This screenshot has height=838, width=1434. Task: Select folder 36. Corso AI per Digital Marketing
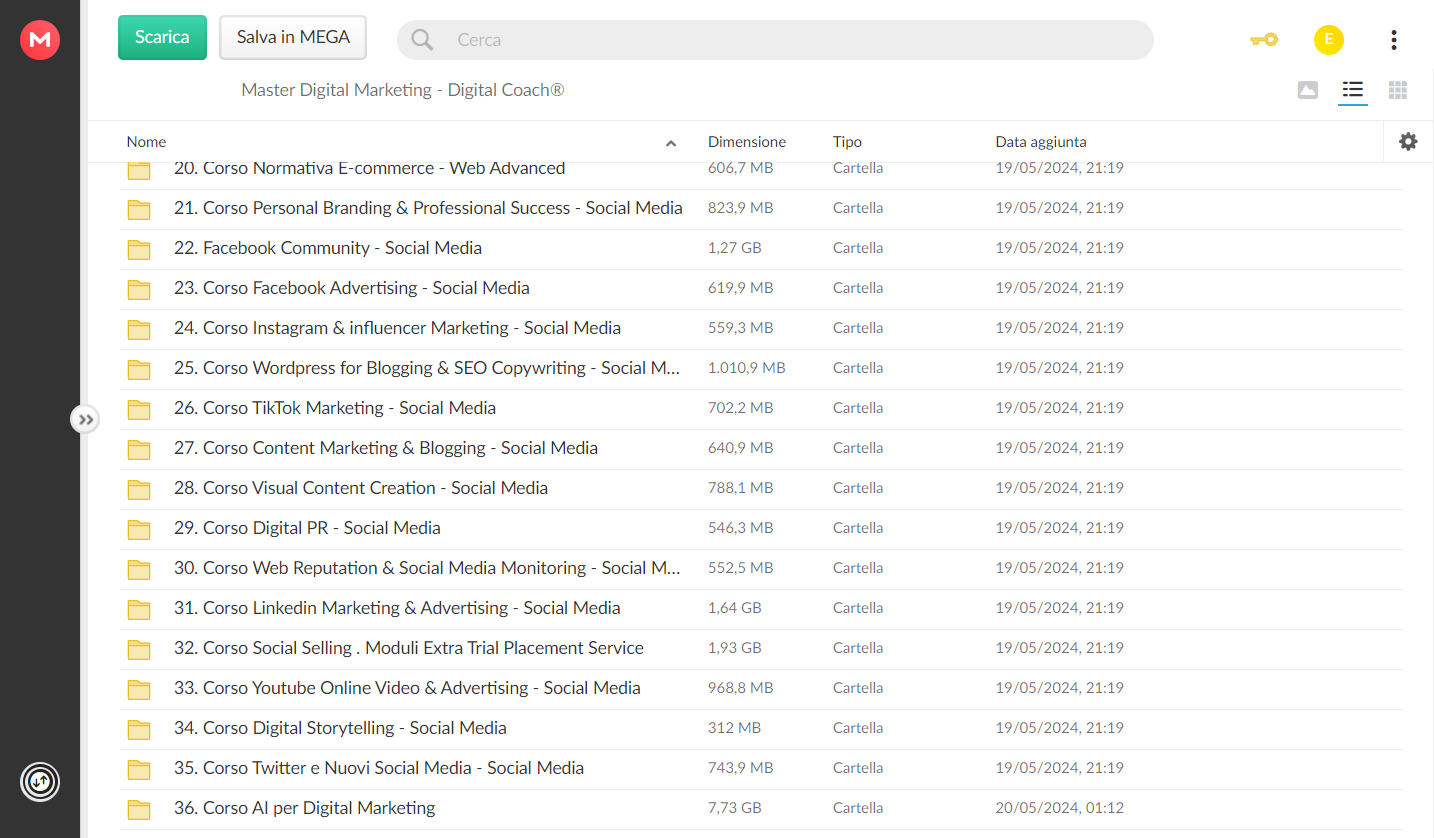pyautogui.click(x=761, y=808)
